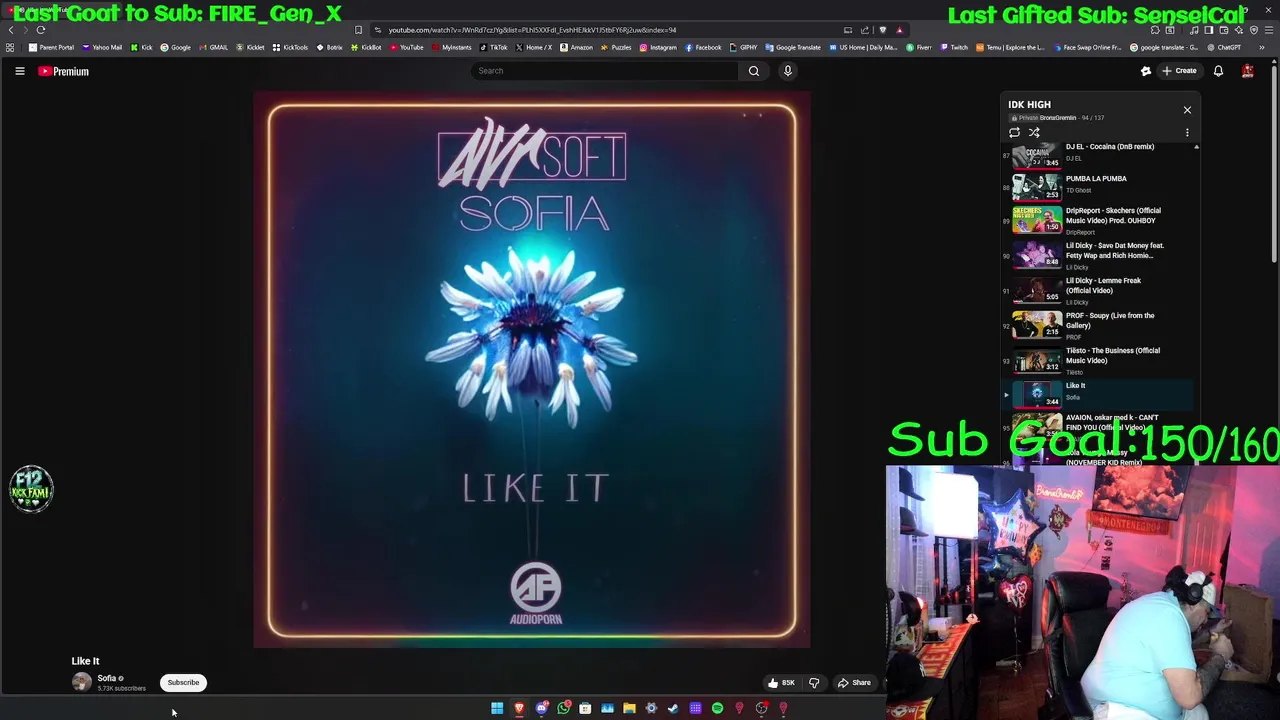1280x720 pixels.
Task: Select currently playing Like It entry
Action: pos(1100,394)
